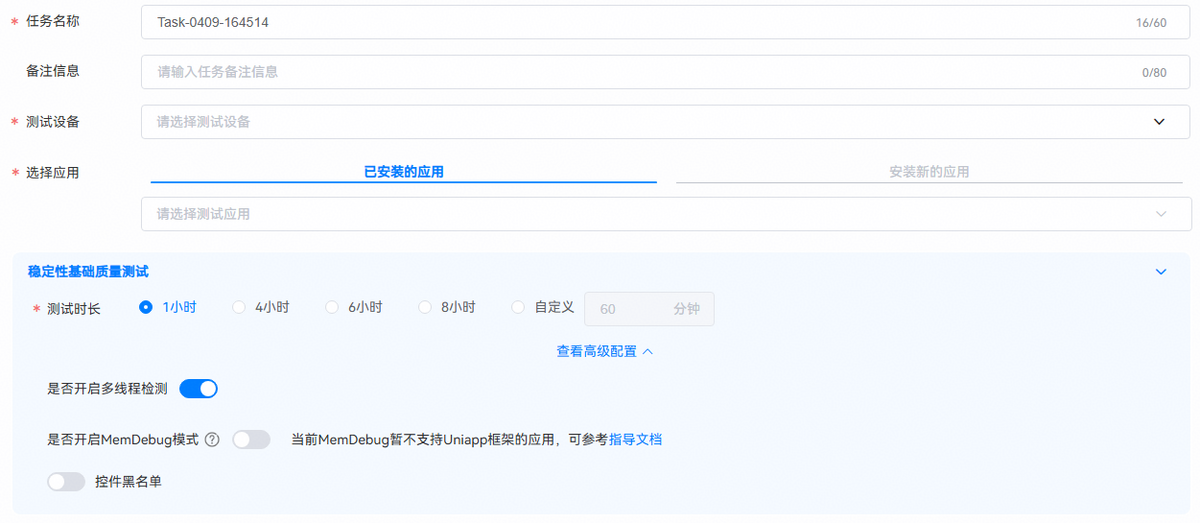Screen dimensions: 1200x523
Task: Select the 自定义 duration radio button
Action: 518,308
